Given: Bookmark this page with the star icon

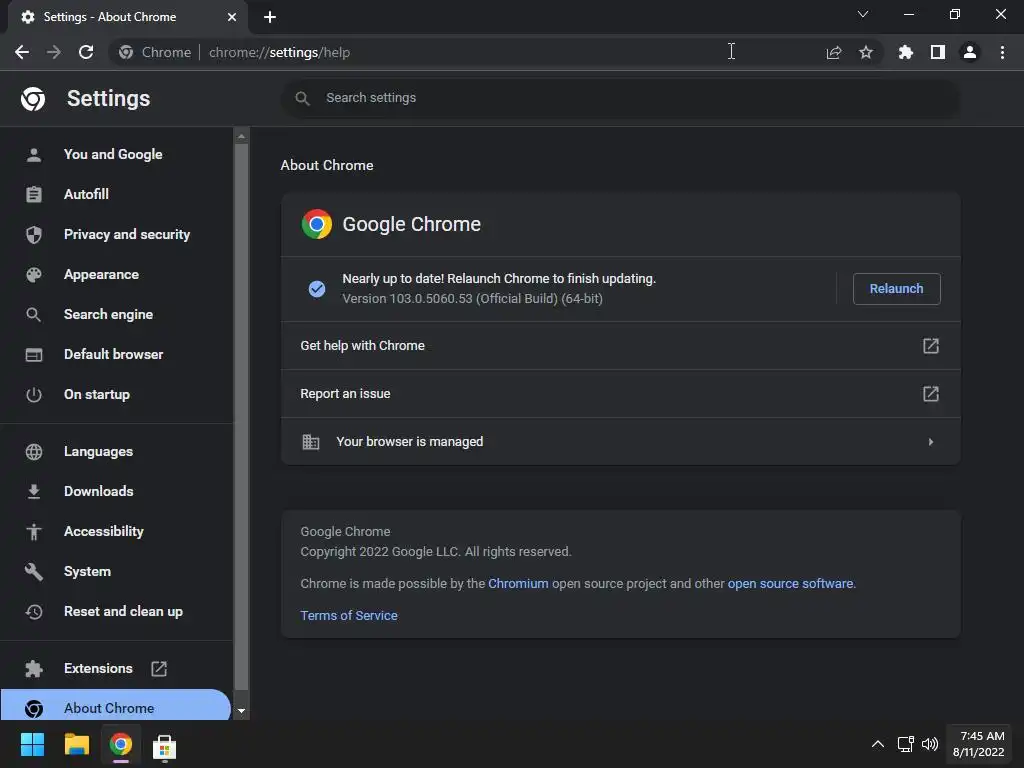Looking at the screenshot, I should coord(866,52).
